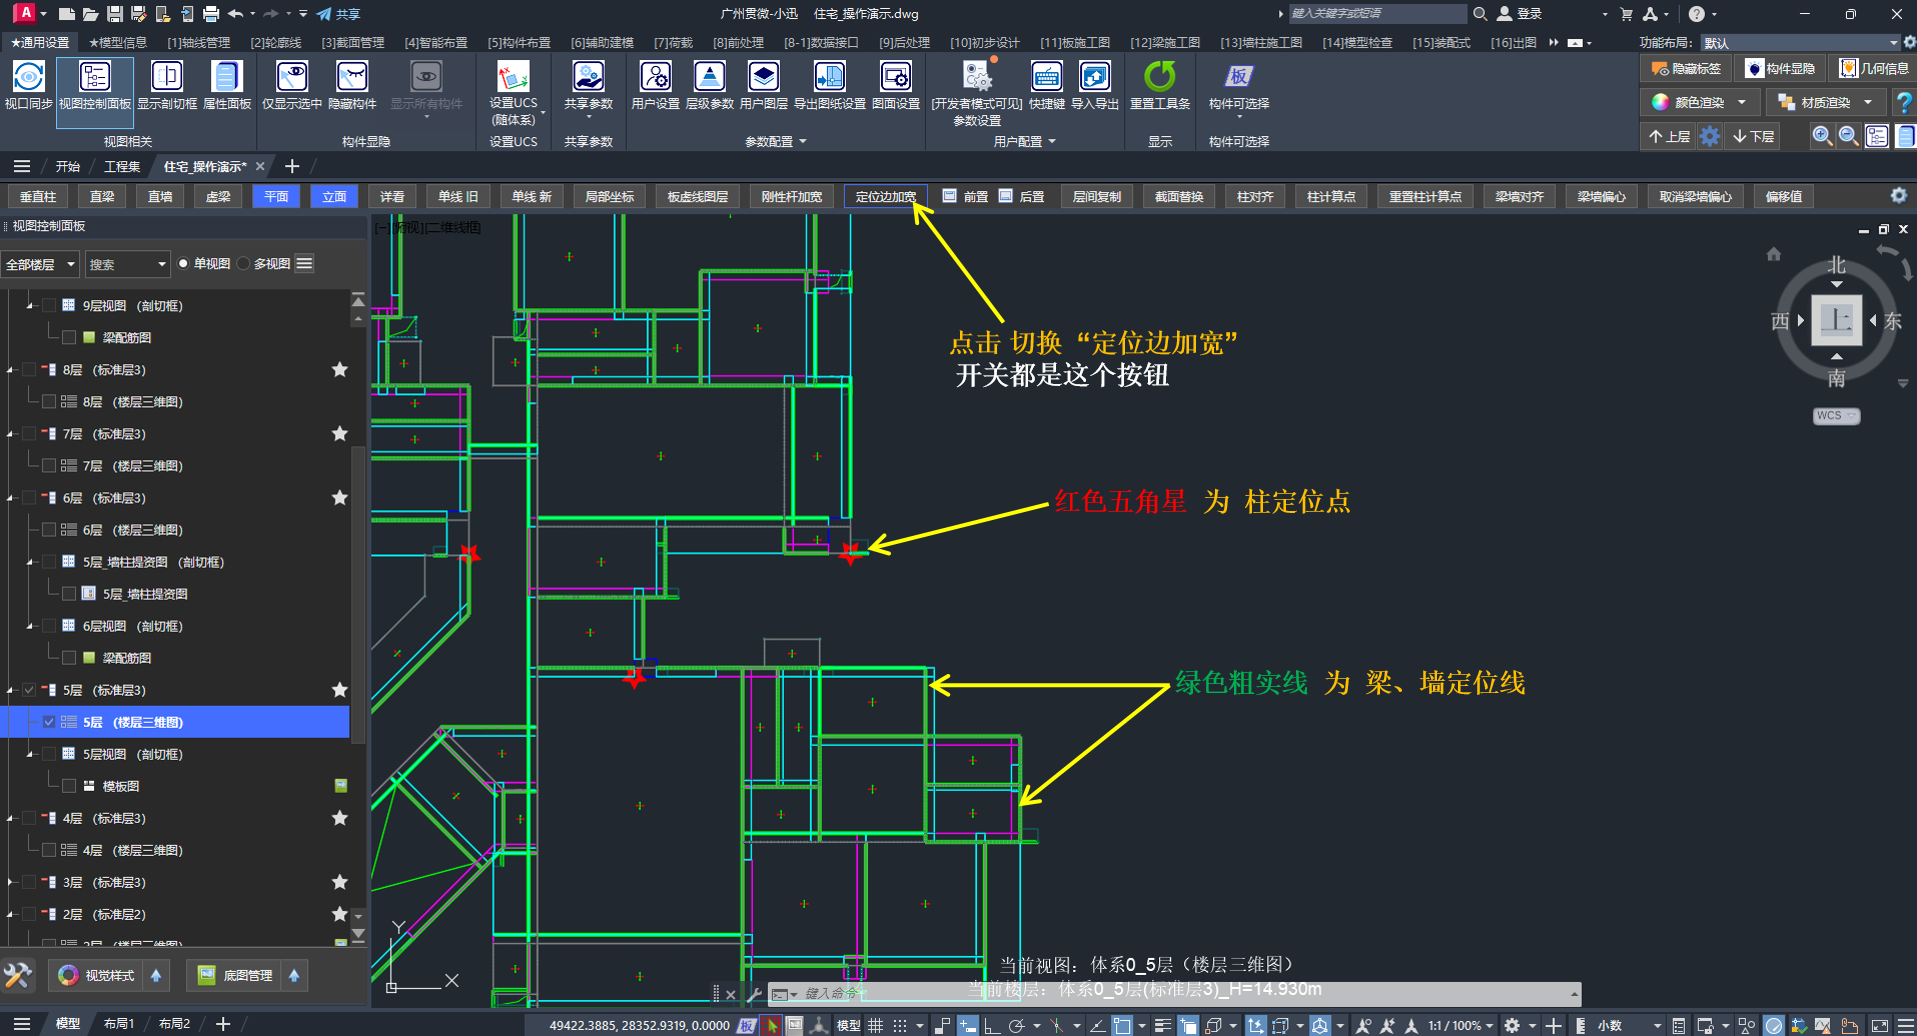Expand the 参数配置 panel dropdown
This screenshot has width=1917, height=1036.
776,142
